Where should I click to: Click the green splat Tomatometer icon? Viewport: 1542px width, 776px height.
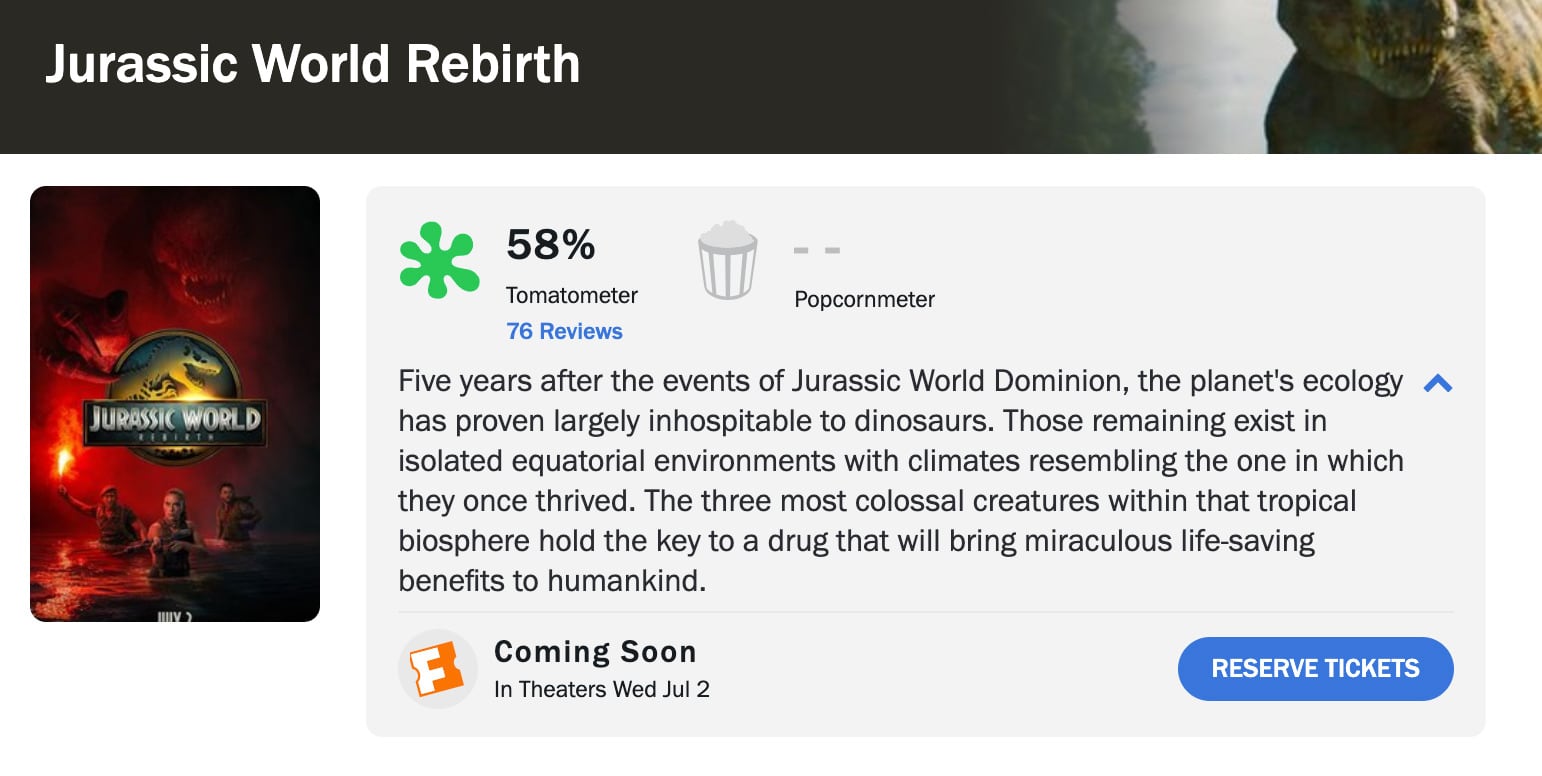tap(438, 260)
